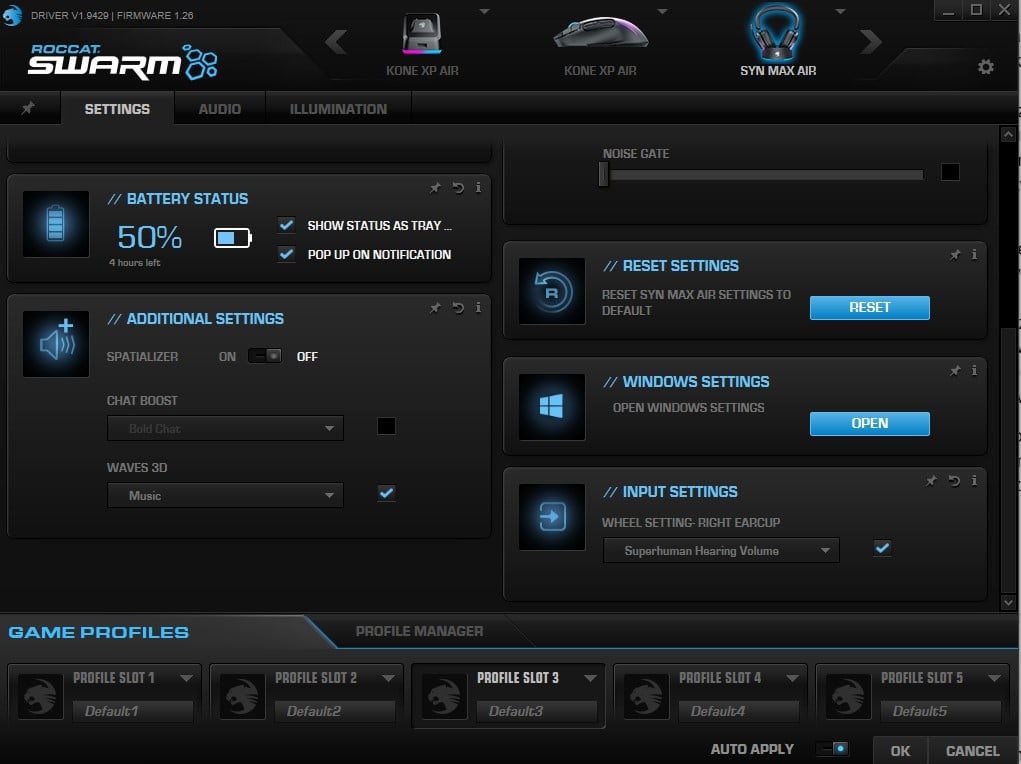Reset Battery Status panel with undo icon

(458, 188)
